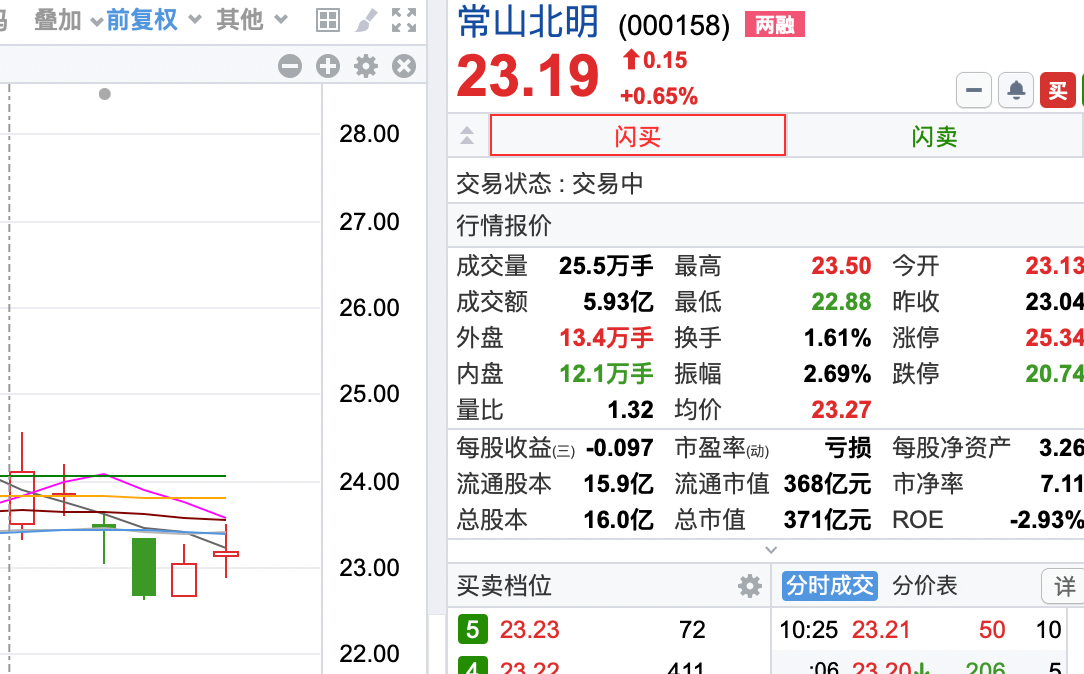1084x674 pixels.
Task: Click the large green candlestick on chart
Action: tap(144, 567)
